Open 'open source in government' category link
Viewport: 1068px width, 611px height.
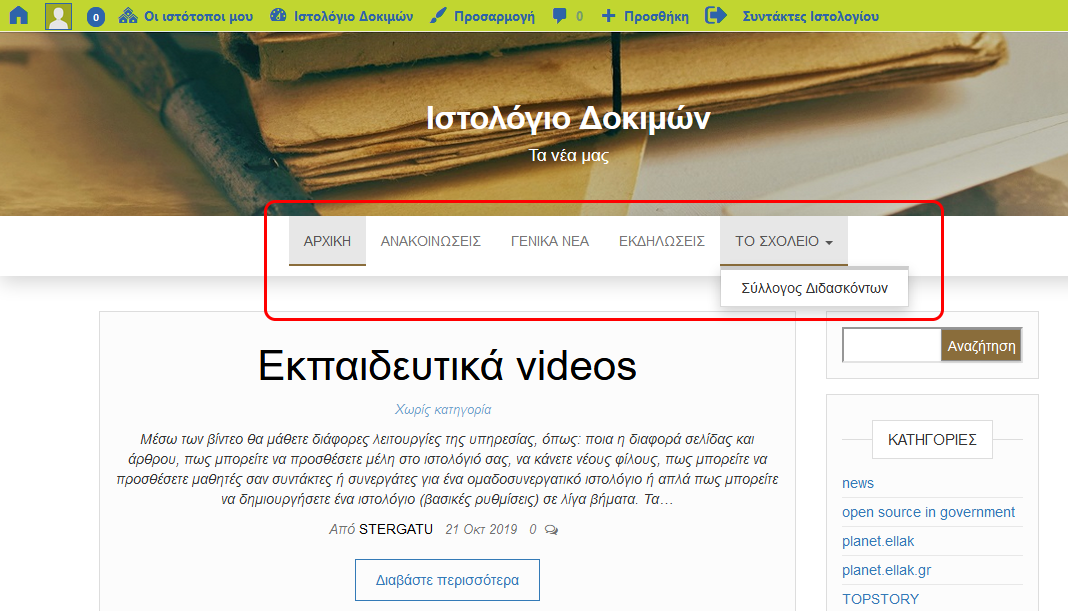[x=928, y=512]
